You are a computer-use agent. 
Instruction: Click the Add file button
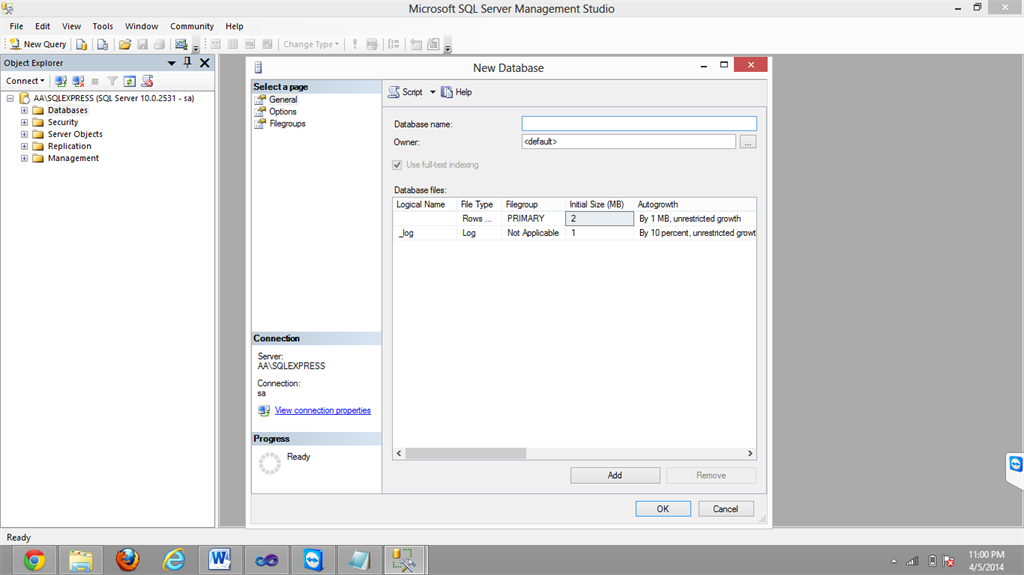(615, 476)
